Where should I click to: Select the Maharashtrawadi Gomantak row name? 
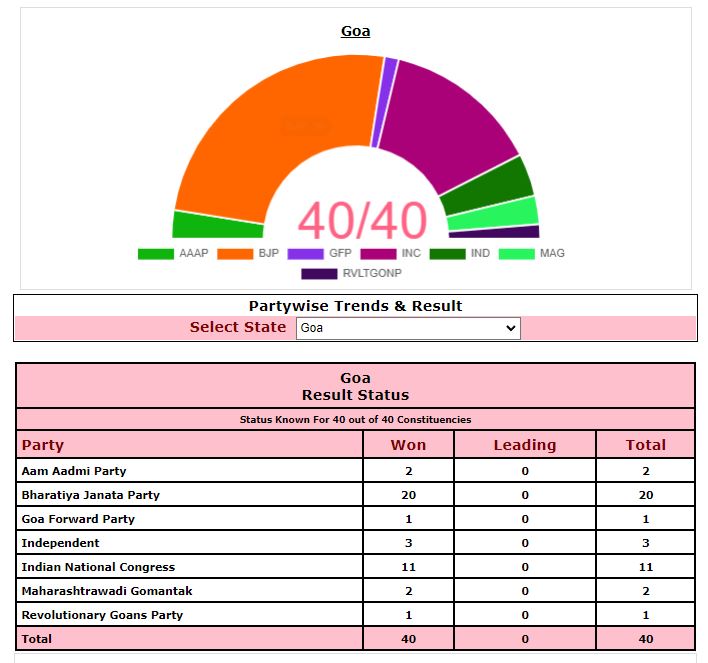[107, 591]
